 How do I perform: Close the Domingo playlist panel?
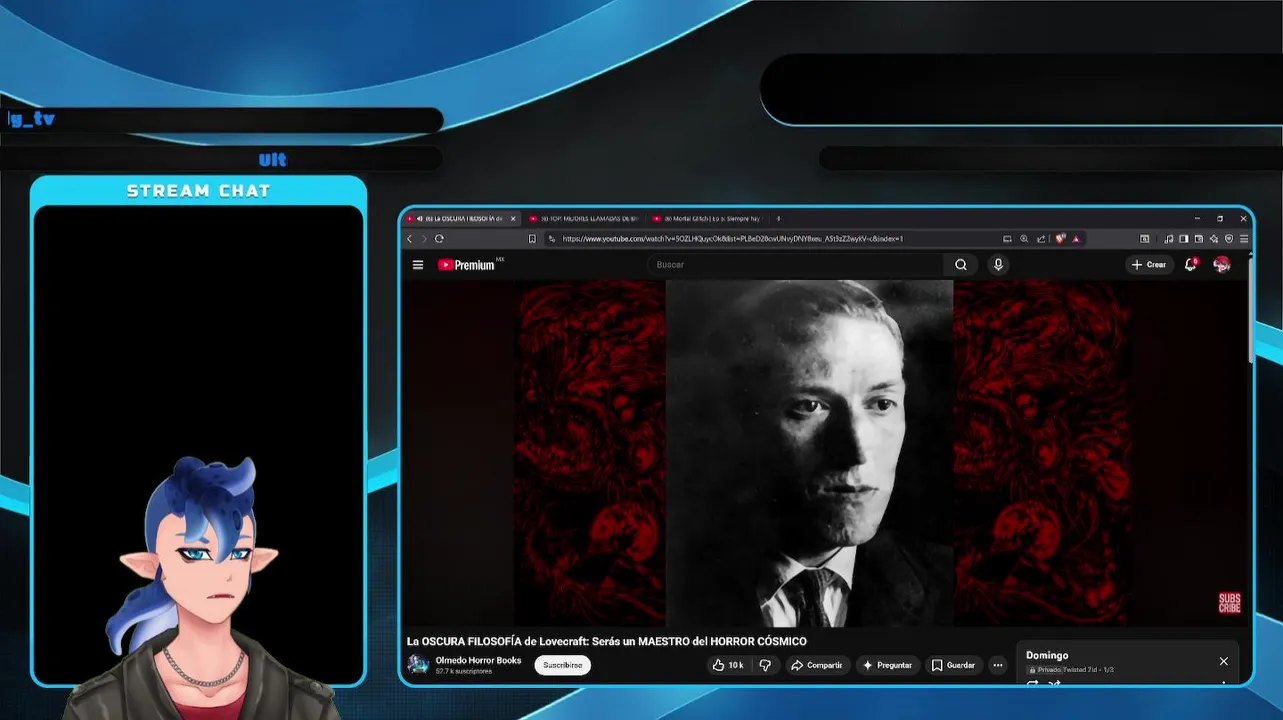click(1223, 661)
